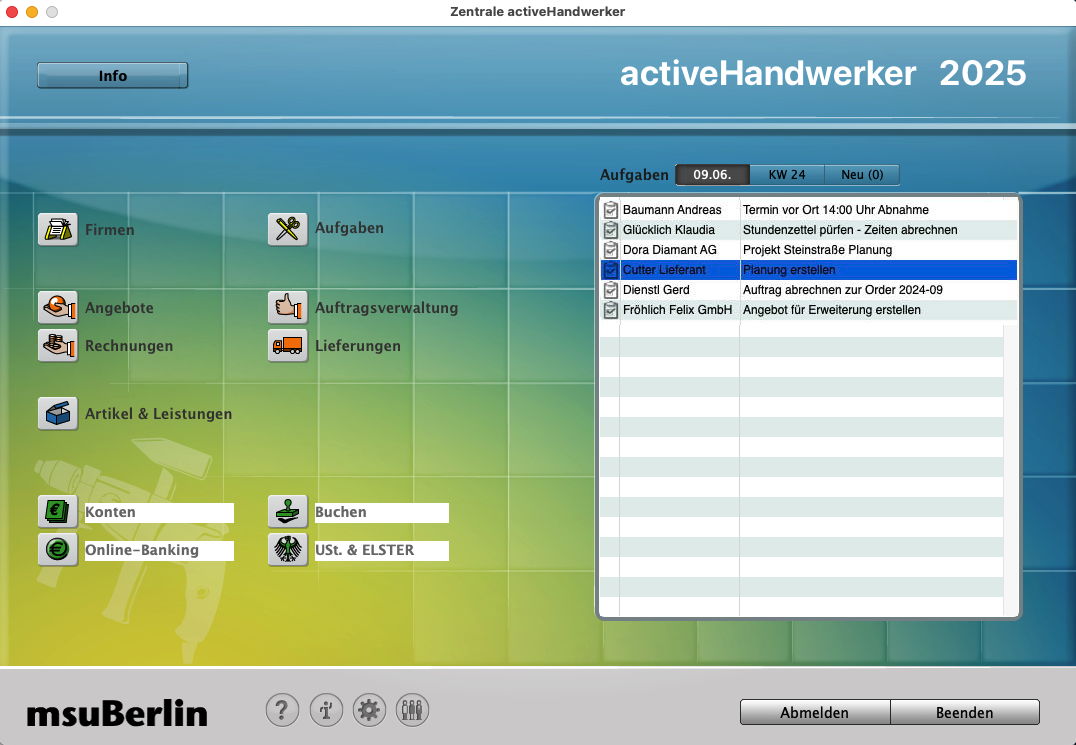Select 'Projekt Steinstraße Planung' task
The height and width of the screenshot is (745, 1076).
[x=817, y=250]
